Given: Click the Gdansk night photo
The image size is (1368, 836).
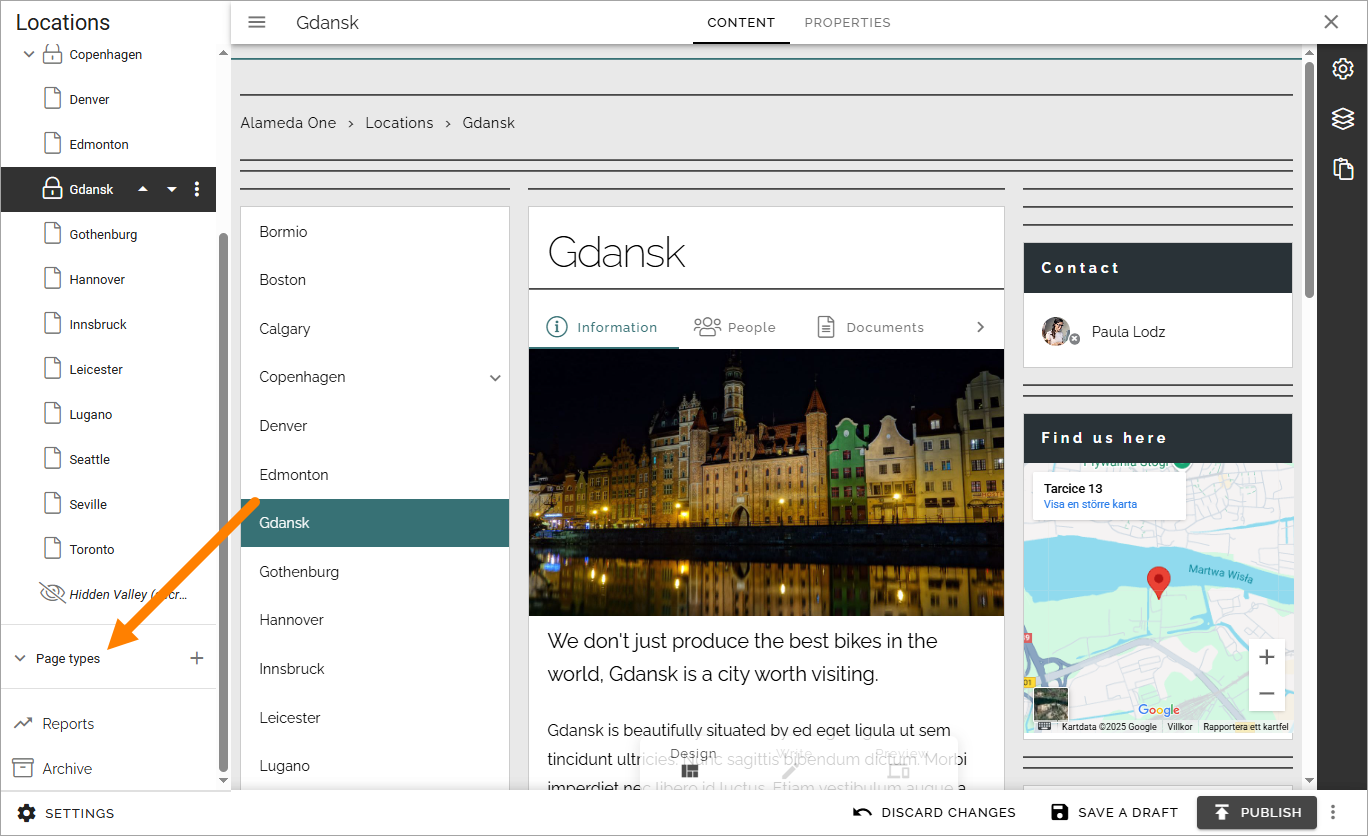Looking at the screenshot, I should pyautogui.click(x=766, y=482).
